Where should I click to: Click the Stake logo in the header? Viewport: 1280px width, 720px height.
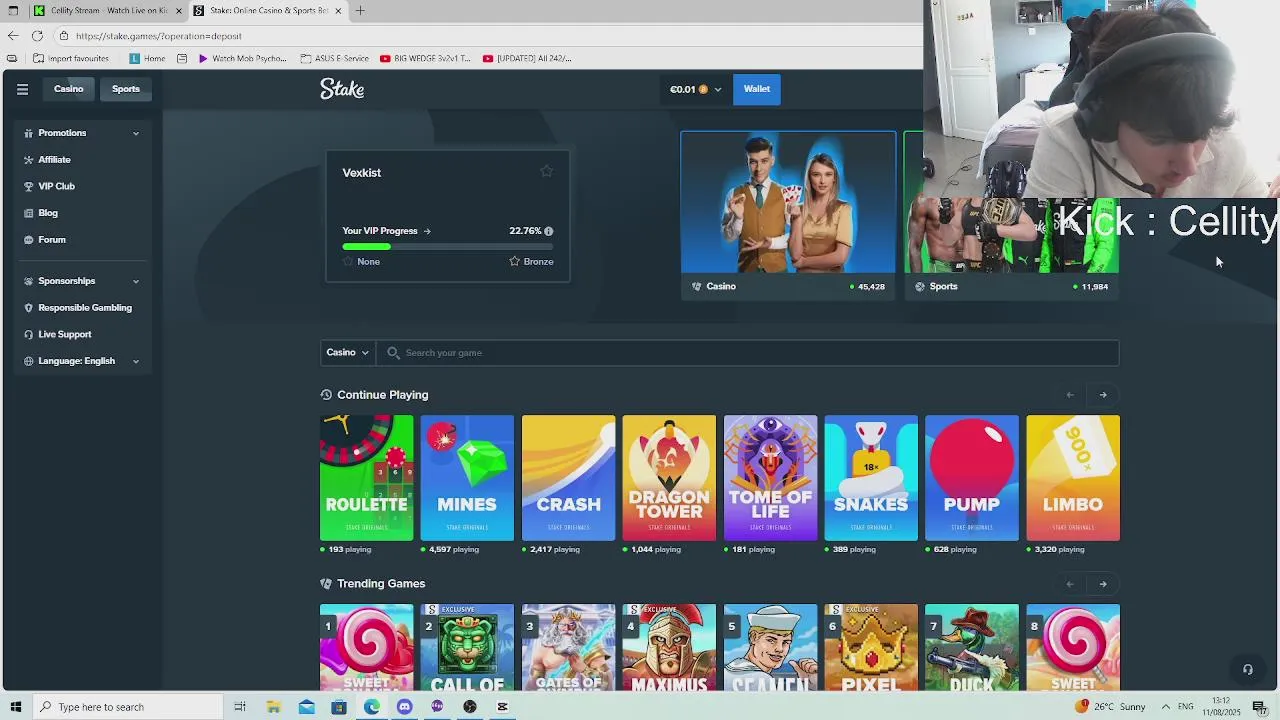(x=342, y=89)
